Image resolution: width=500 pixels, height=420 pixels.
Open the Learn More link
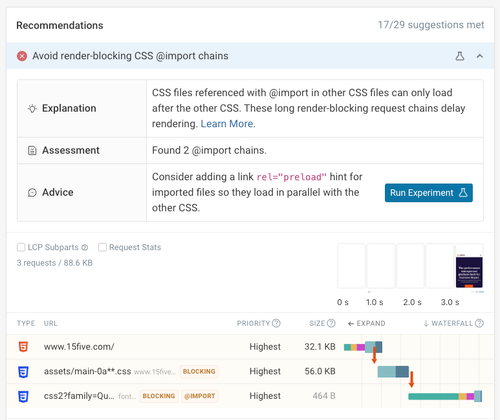[227, 124]
